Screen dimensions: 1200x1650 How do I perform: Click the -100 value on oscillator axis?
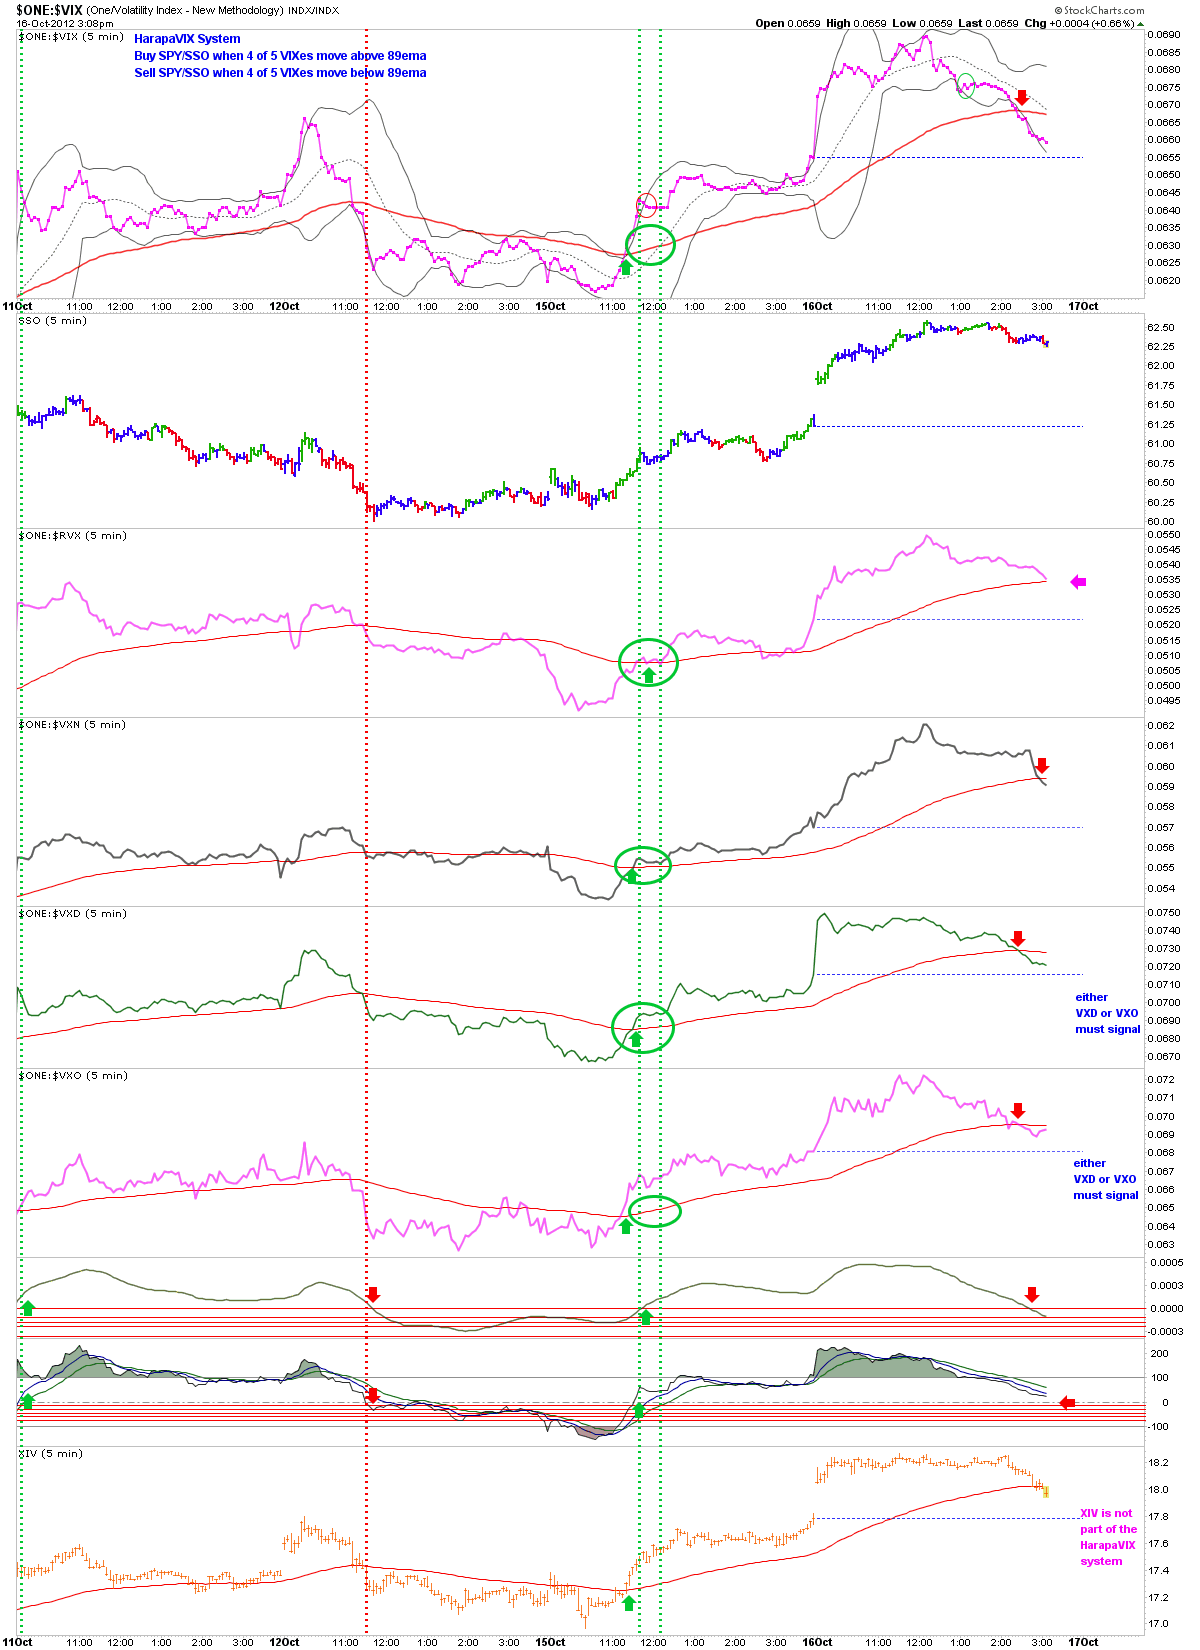pos(1159,1427)
